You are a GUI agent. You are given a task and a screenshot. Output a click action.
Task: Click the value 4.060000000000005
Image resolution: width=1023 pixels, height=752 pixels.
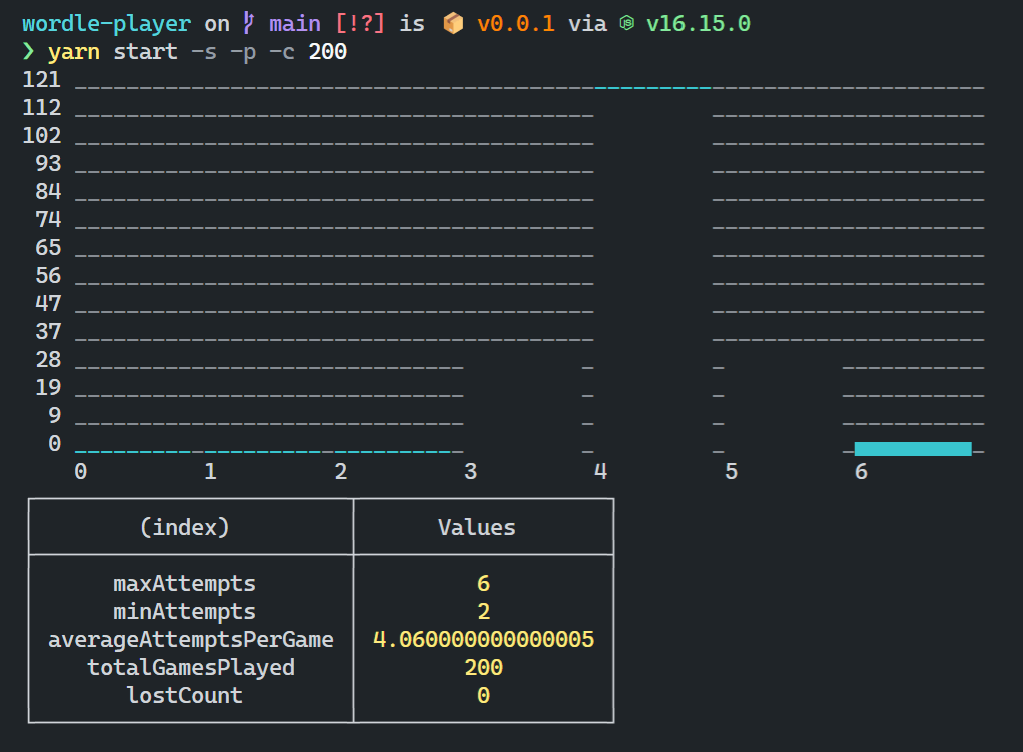(x=483, y=640)
